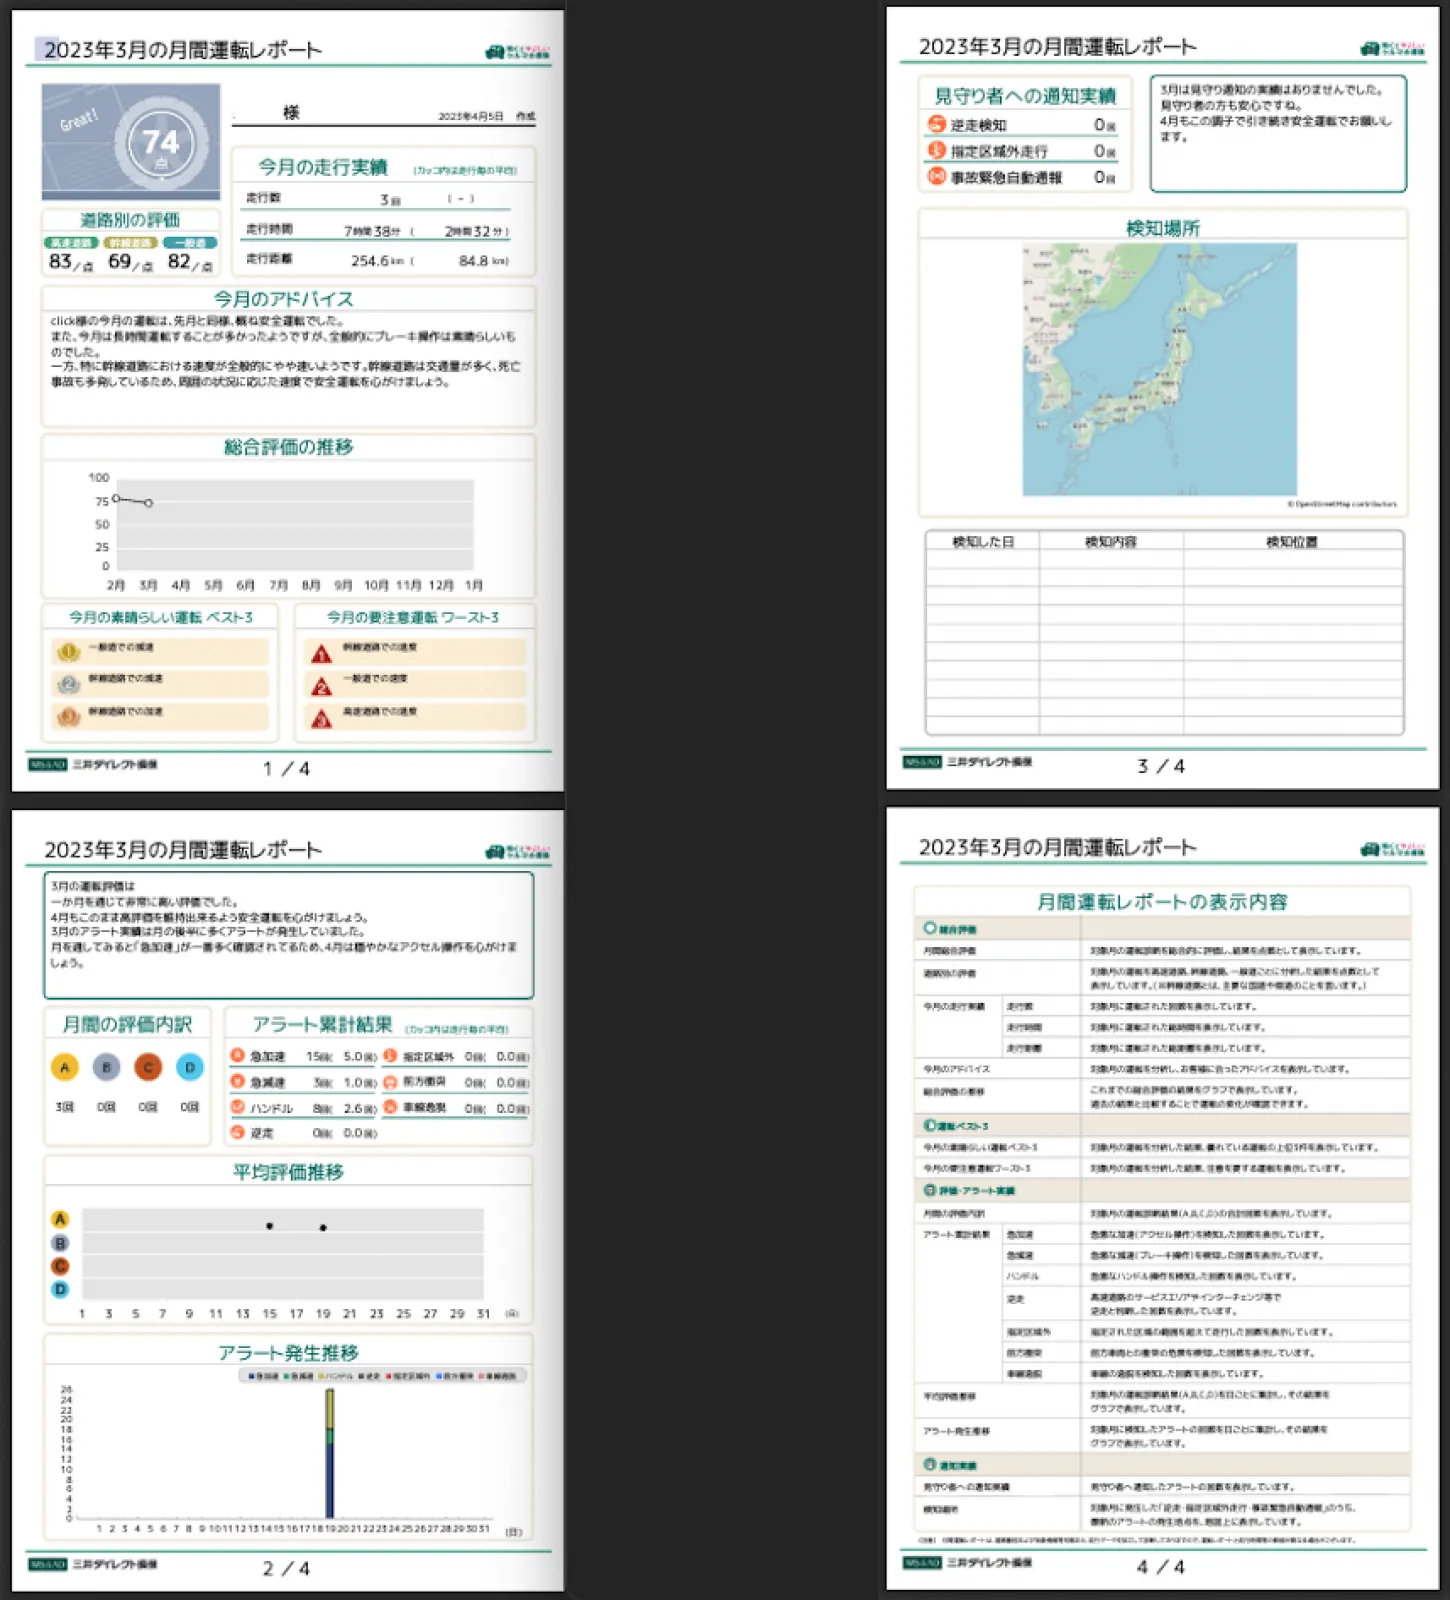Click the page number 3 / 4

(1161, 766)
